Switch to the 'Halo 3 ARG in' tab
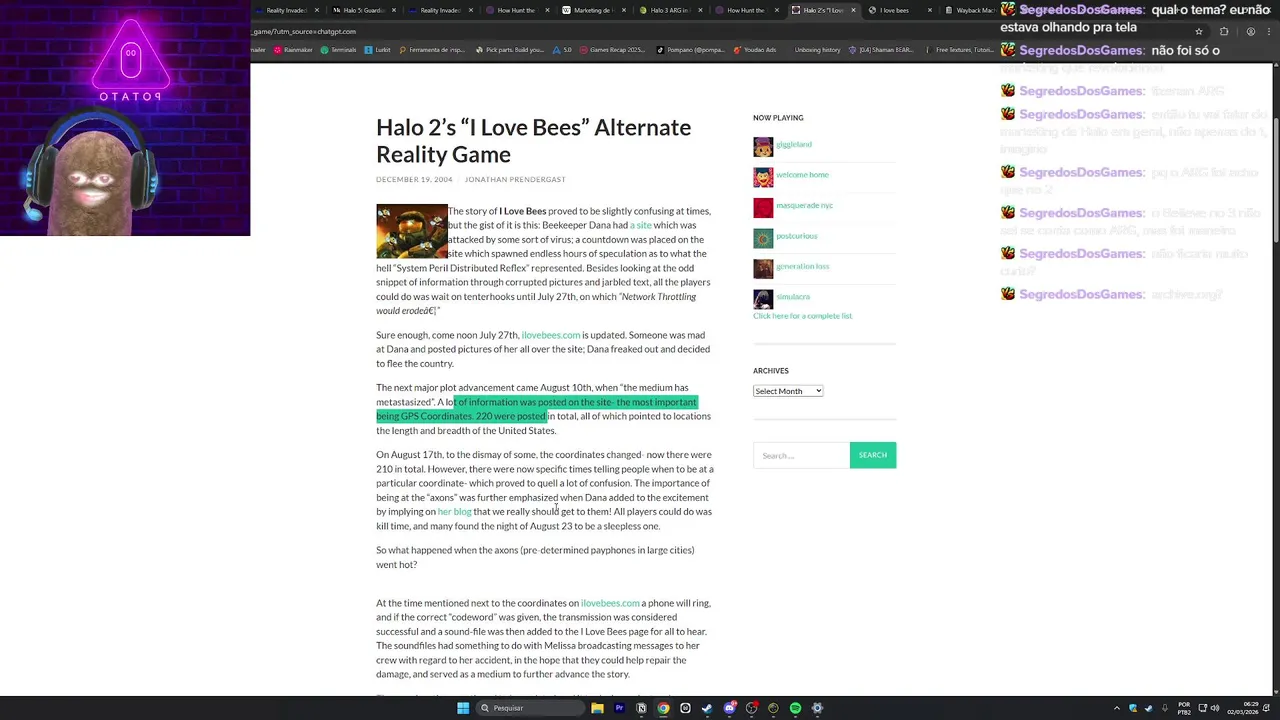The width and height of the screenshot is (1280, 720). [669, 10]
